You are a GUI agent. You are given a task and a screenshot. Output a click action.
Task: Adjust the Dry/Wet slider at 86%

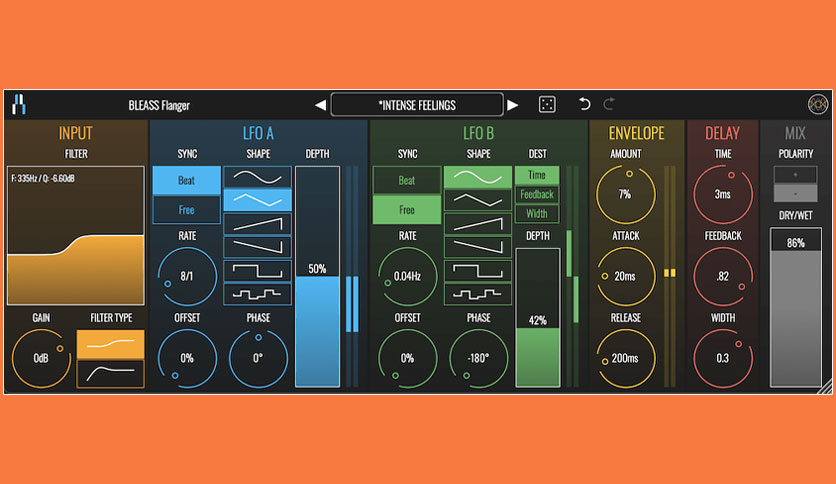coord(795,308)
